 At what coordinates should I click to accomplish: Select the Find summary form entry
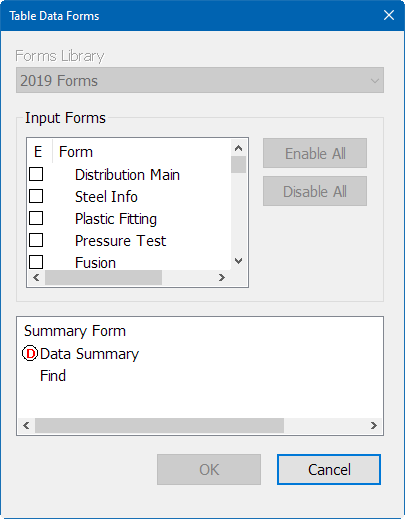(53, 376)
